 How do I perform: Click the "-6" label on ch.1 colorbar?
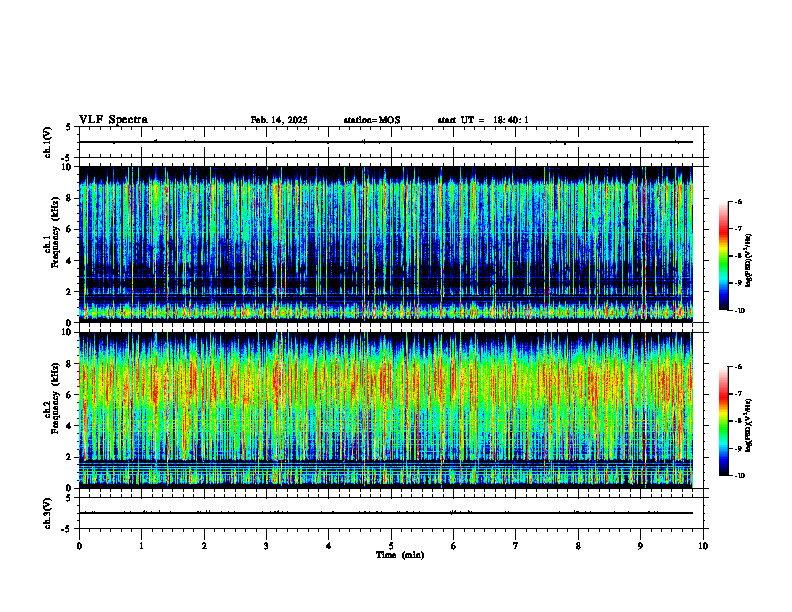[738, 202]
